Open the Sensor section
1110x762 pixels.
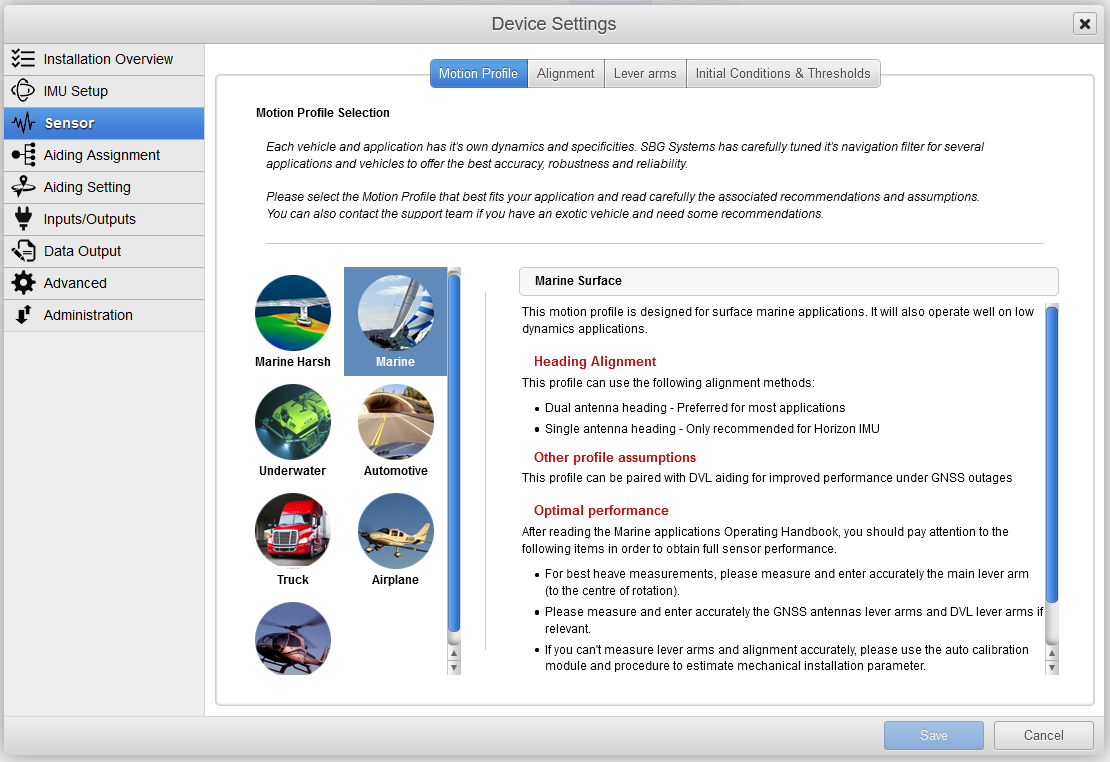(104, 123)
